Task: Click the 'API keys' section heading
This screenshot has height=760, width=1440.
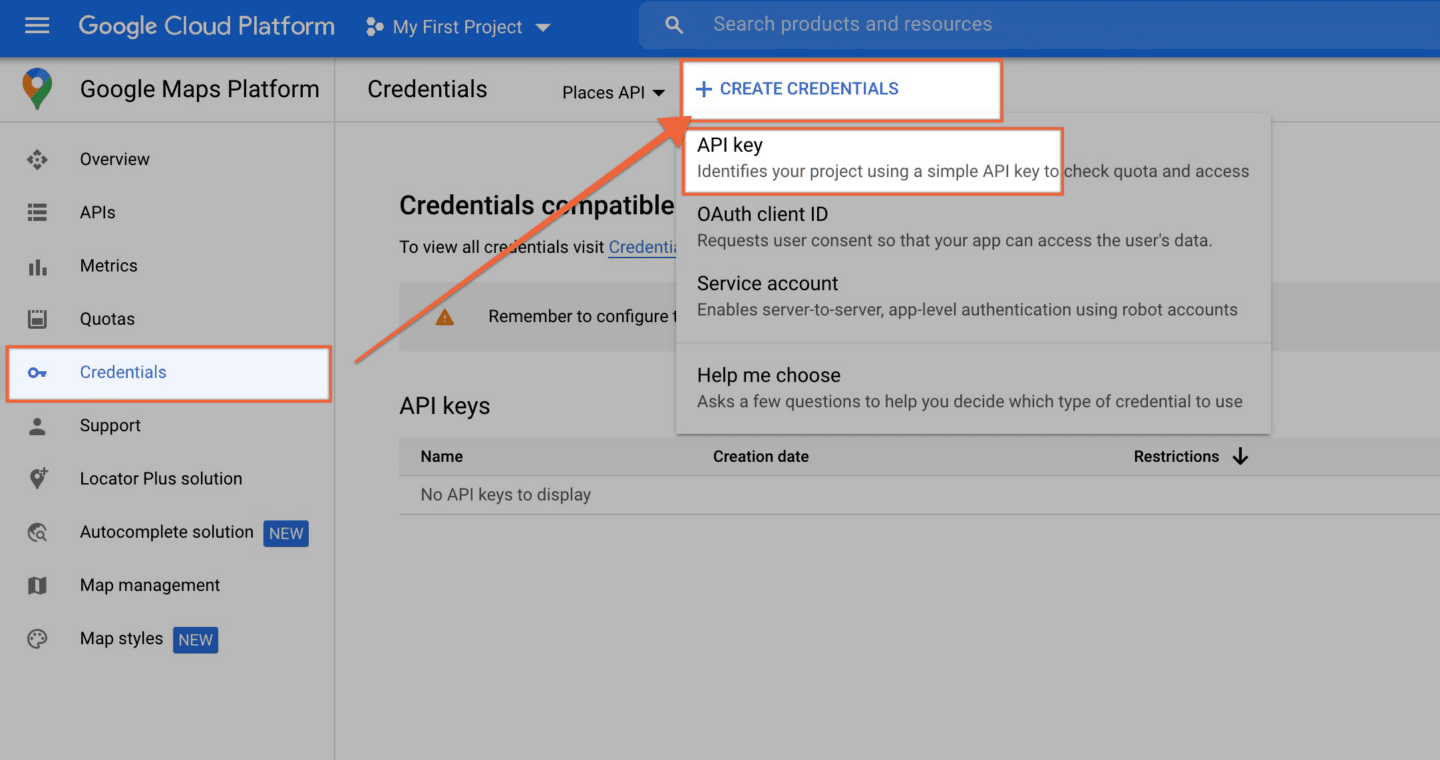Action: tap(445, 406)
